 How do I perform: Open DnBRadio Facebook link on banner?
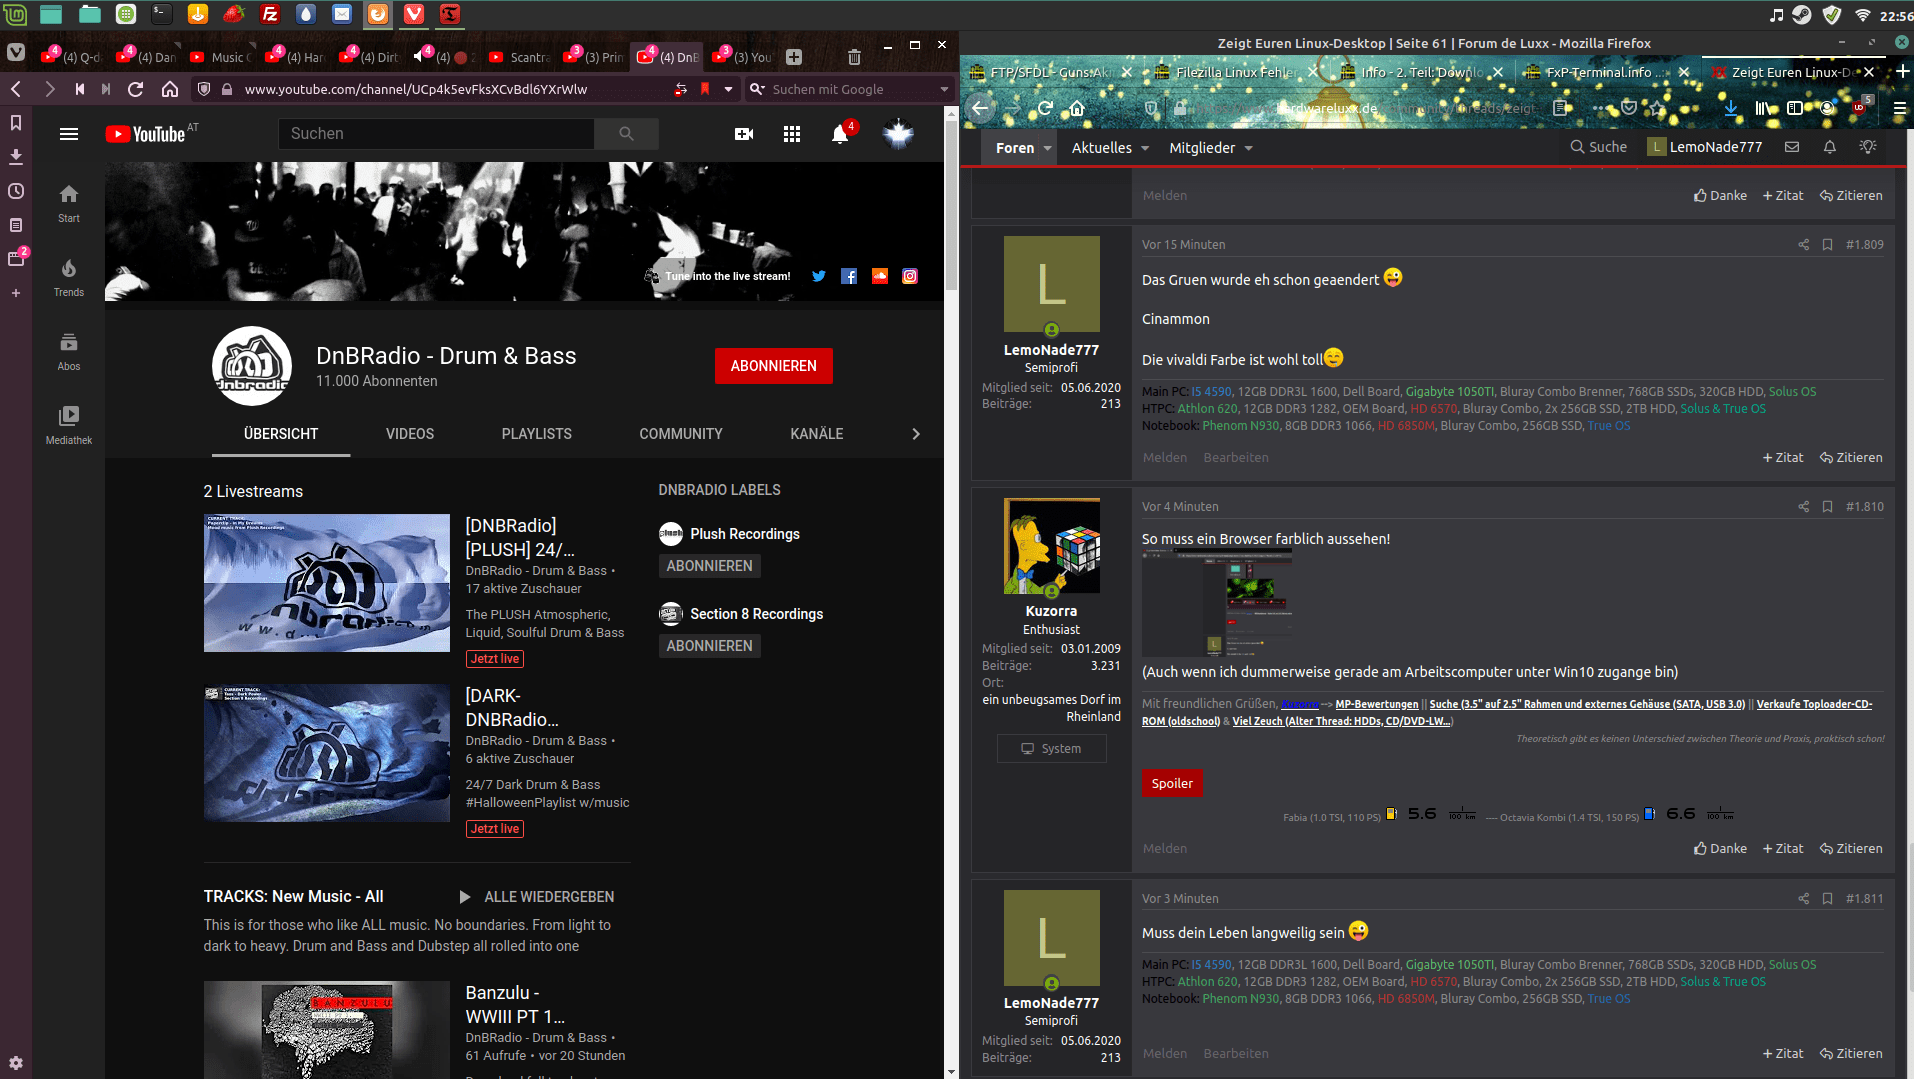pos(849,276)
